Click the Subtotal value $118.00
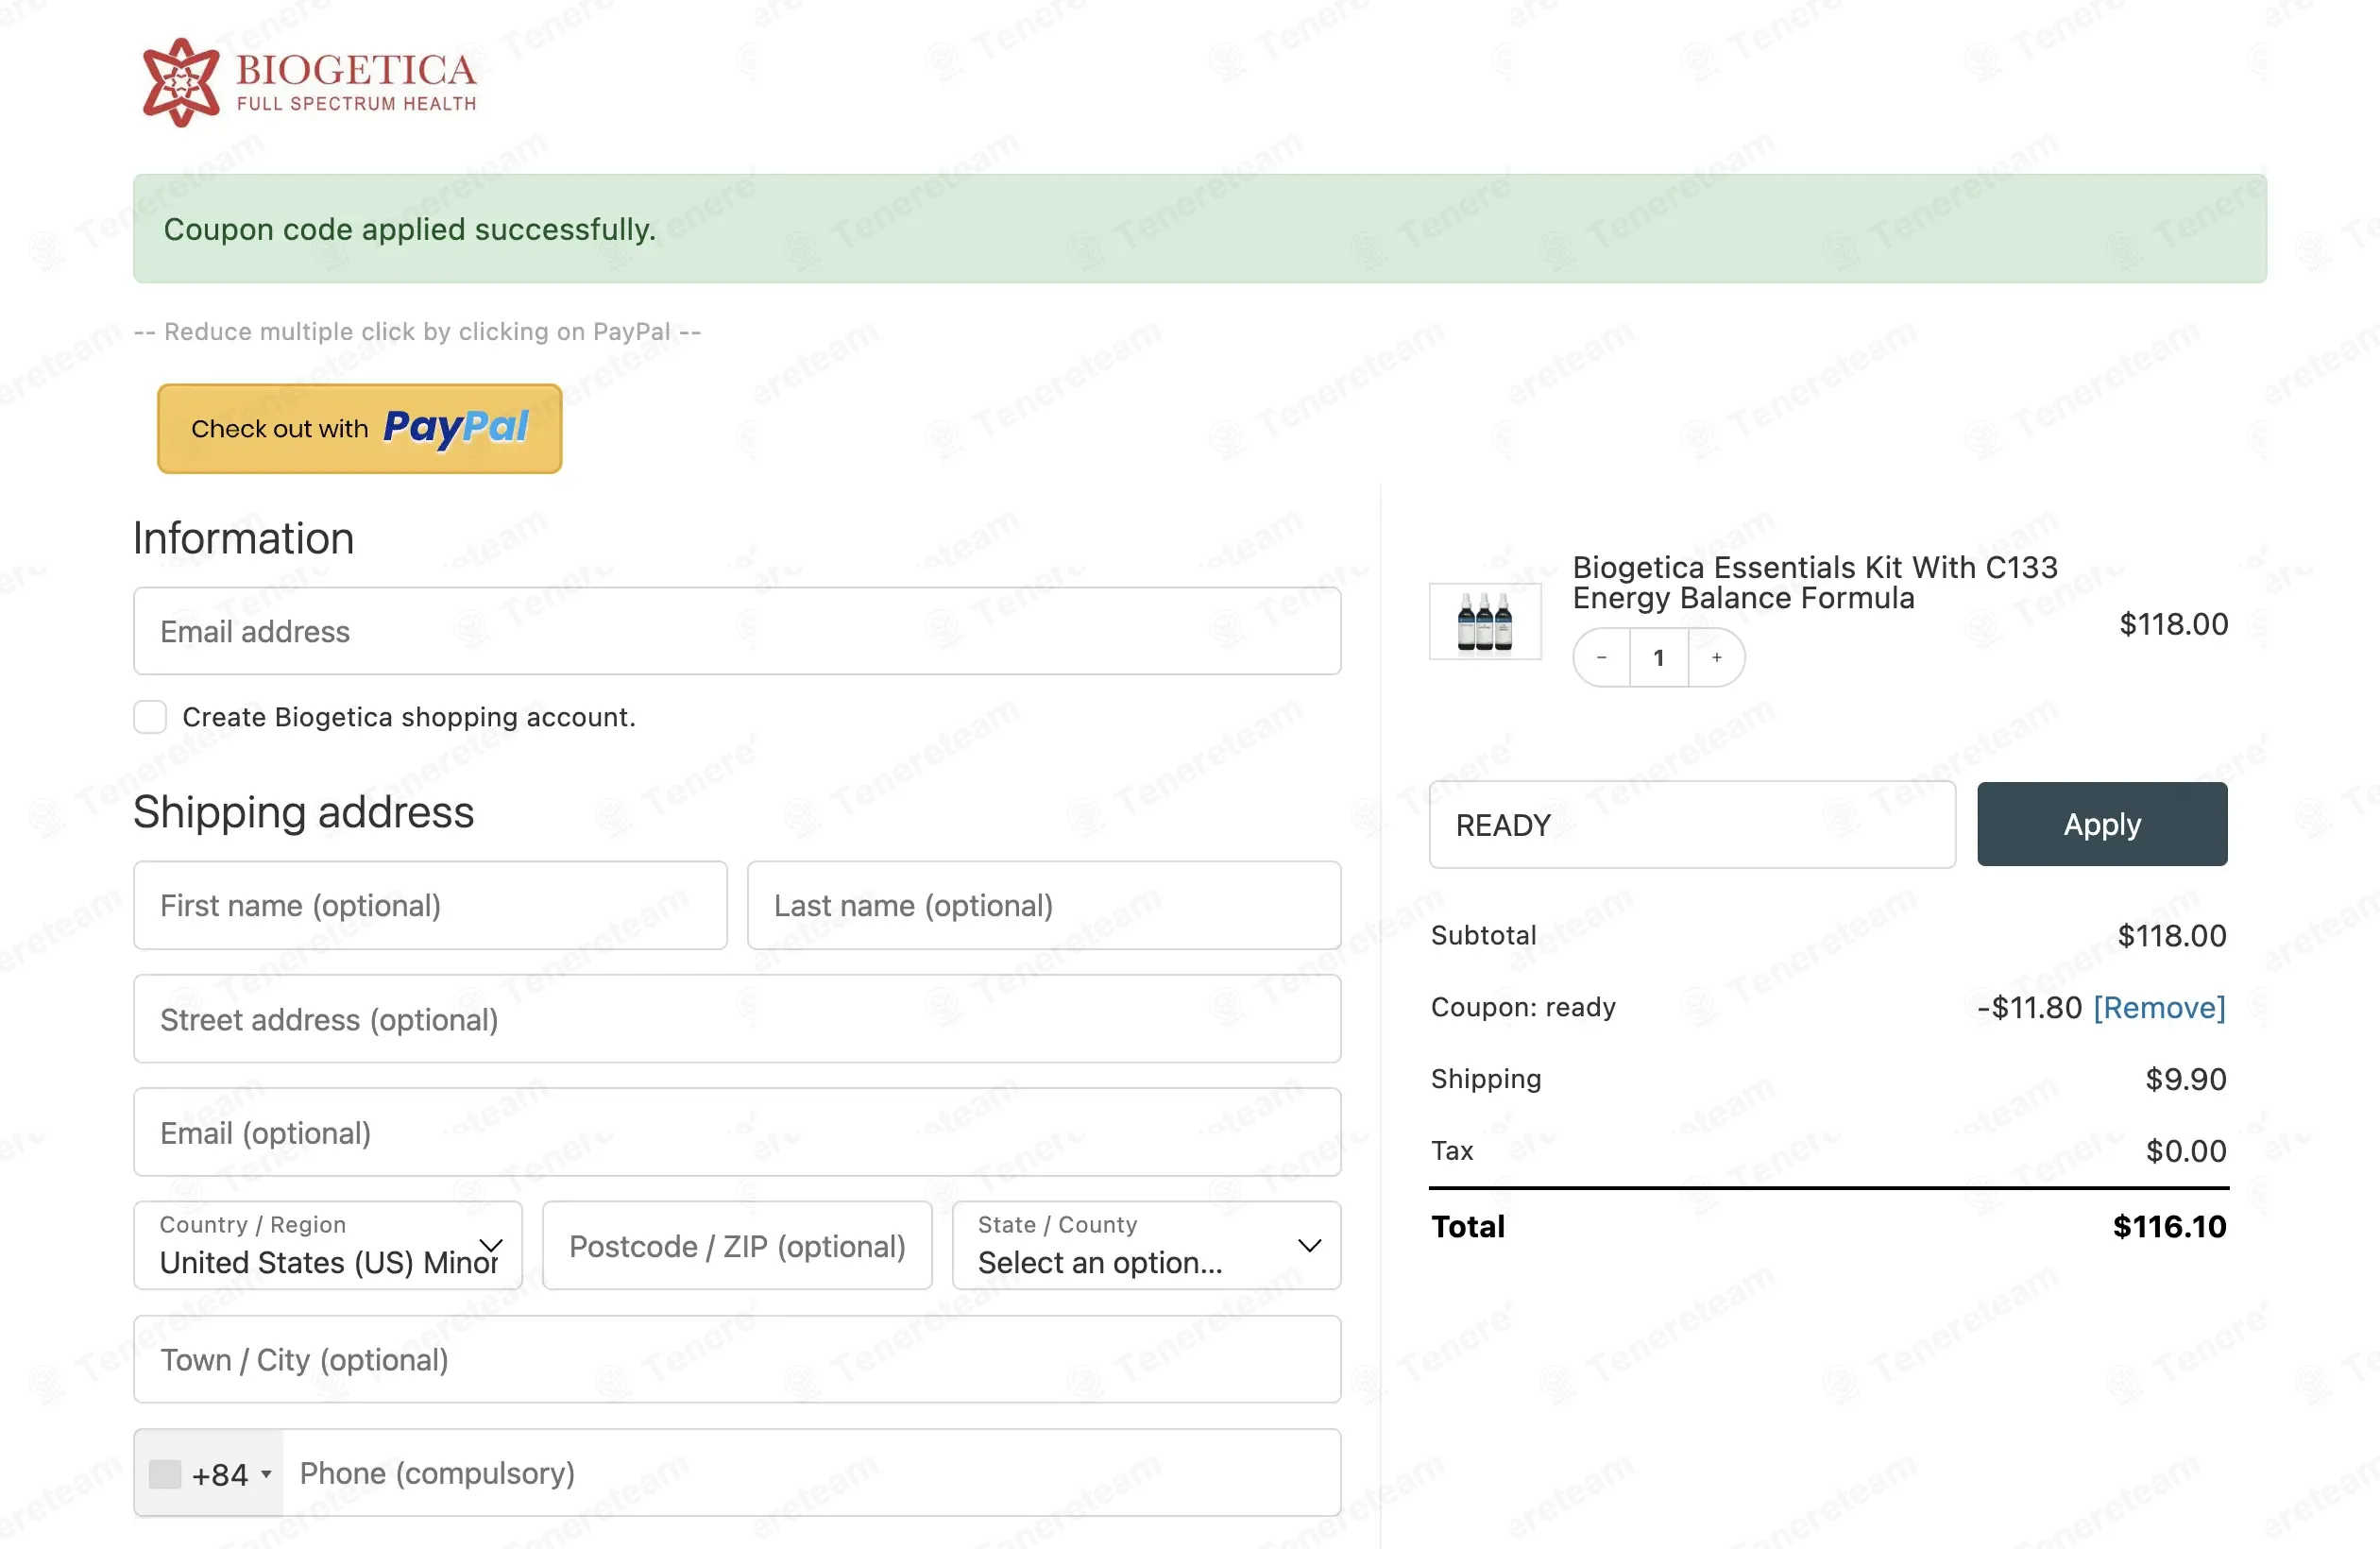 pos(2172,936)
